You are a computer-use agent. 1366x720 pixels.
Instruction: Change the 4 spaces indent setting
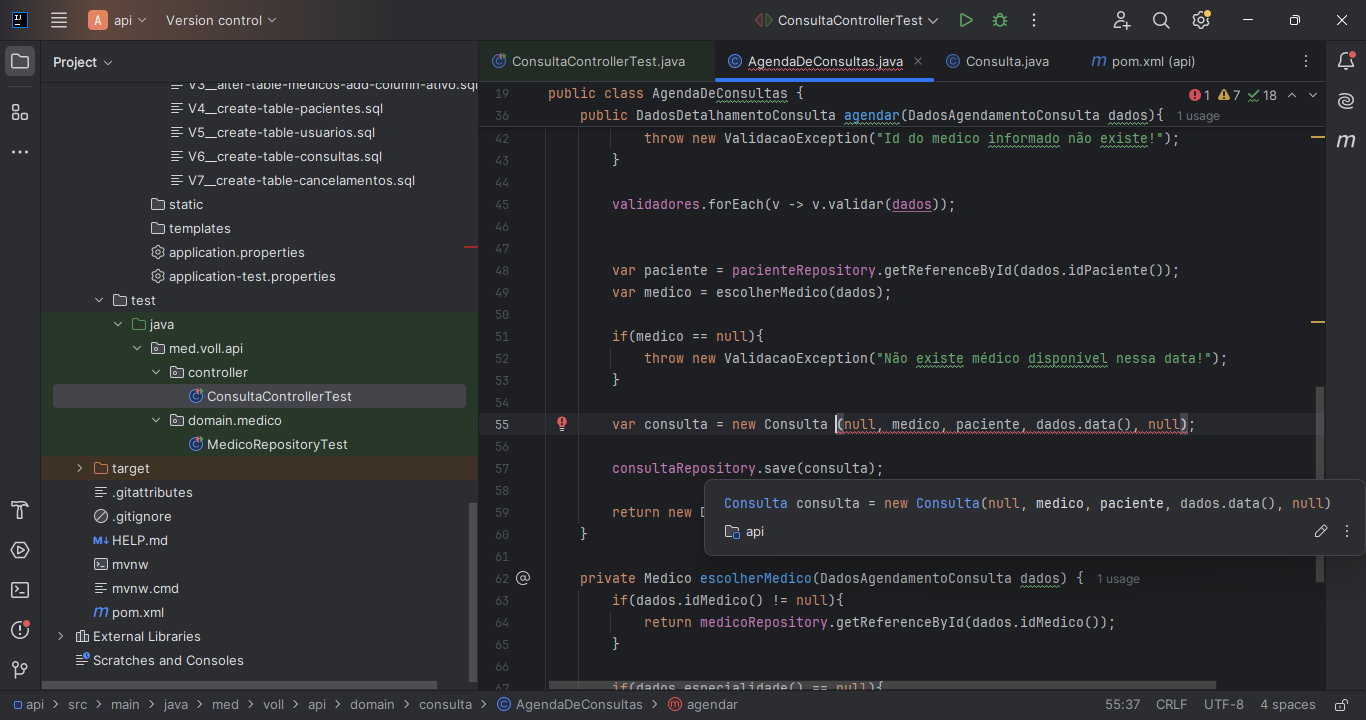click(x=1288, y=704)
